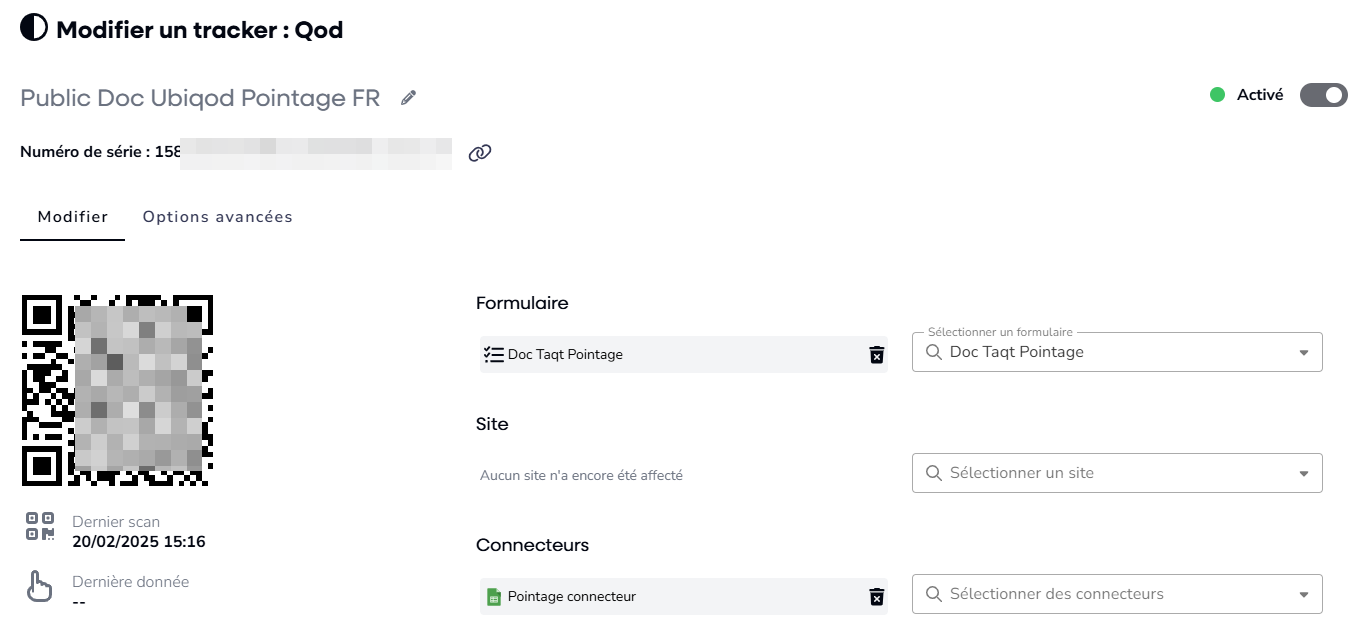Switch to the Options avancées tab
This screenshot has width=1360, height=626.
click(217, 217)
